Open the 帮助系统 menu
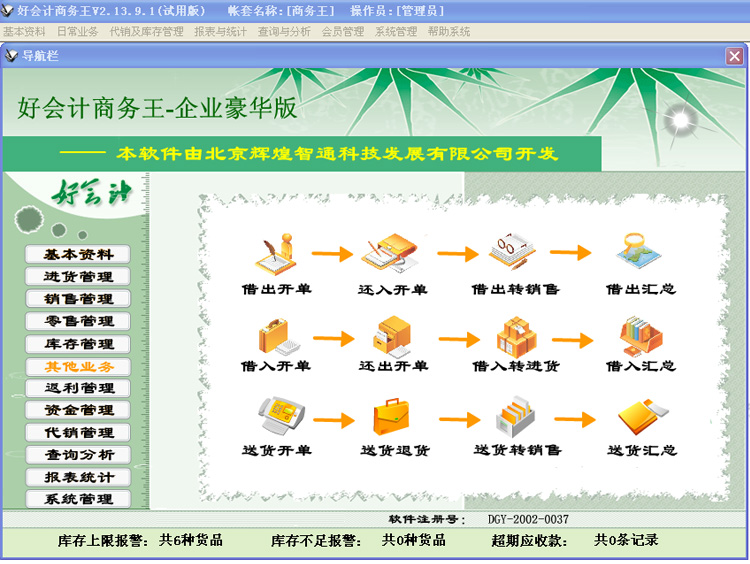This screenshot has width=750, height=564. (449, 32)
